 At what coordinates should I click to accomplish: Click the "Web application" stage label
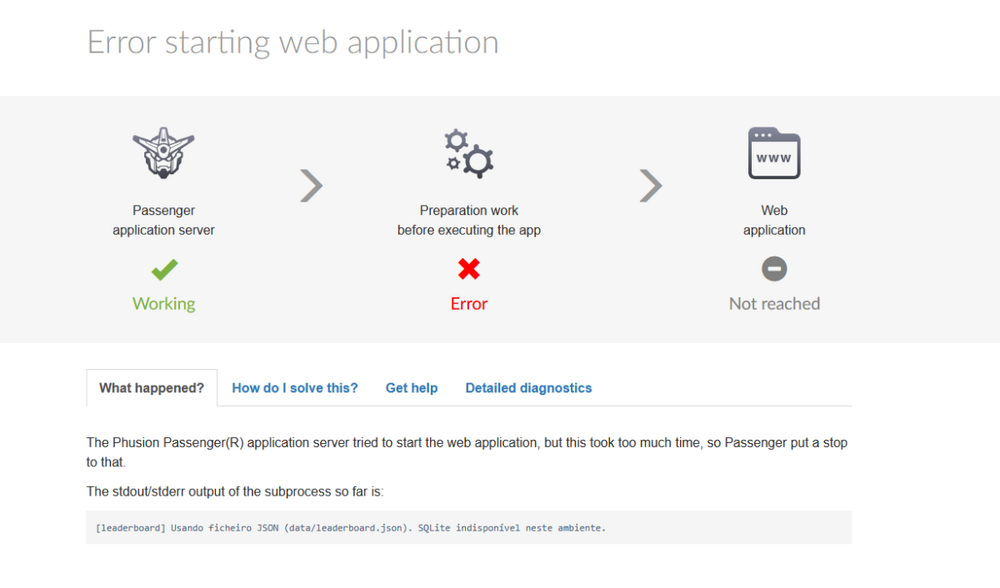point(774,220)
